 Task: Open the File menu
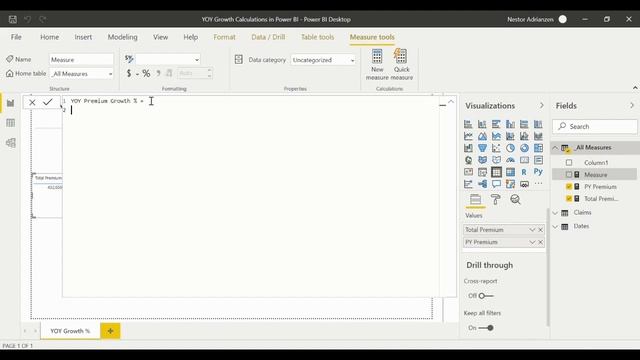16,37
